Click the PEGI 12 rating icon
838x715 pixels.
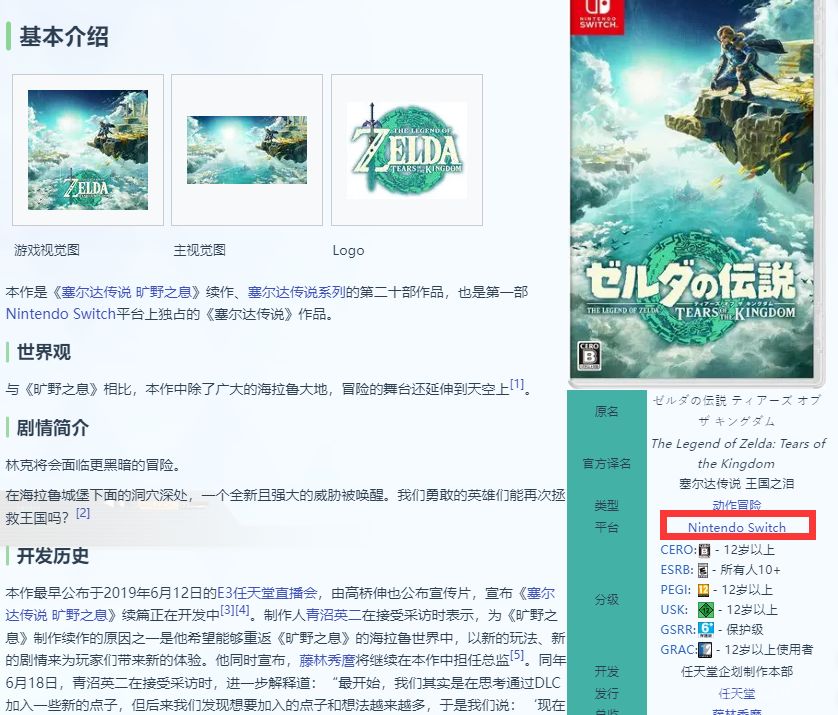coord(703,590)
